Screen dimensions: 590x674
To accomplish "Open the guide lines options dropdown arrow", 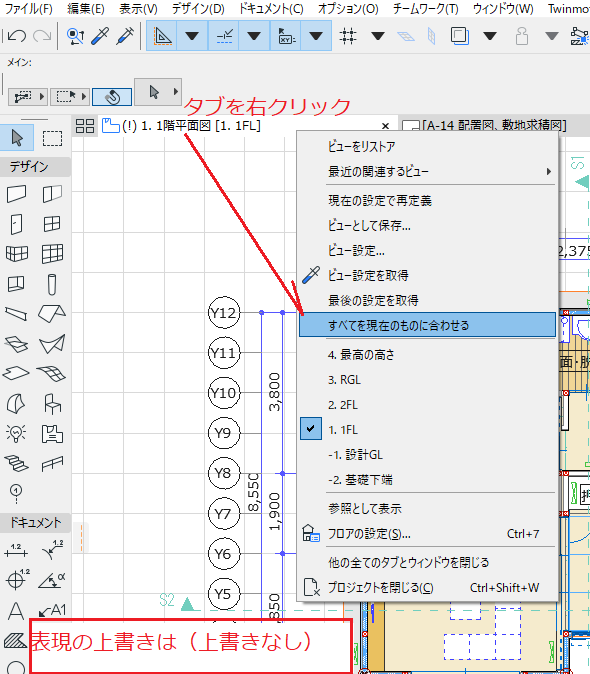I will tap(192, 36).
